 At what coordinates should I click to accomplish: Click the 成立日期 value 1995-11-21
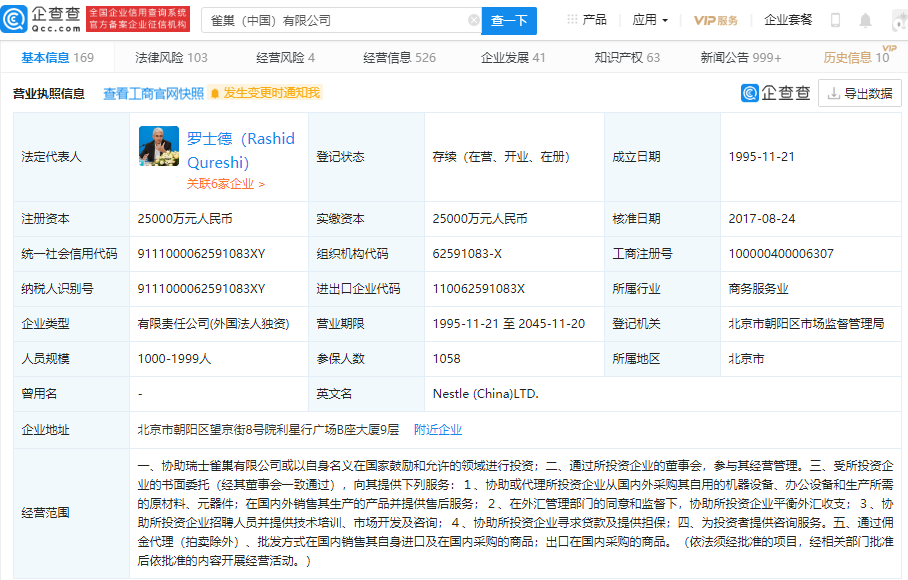(761, 157)
